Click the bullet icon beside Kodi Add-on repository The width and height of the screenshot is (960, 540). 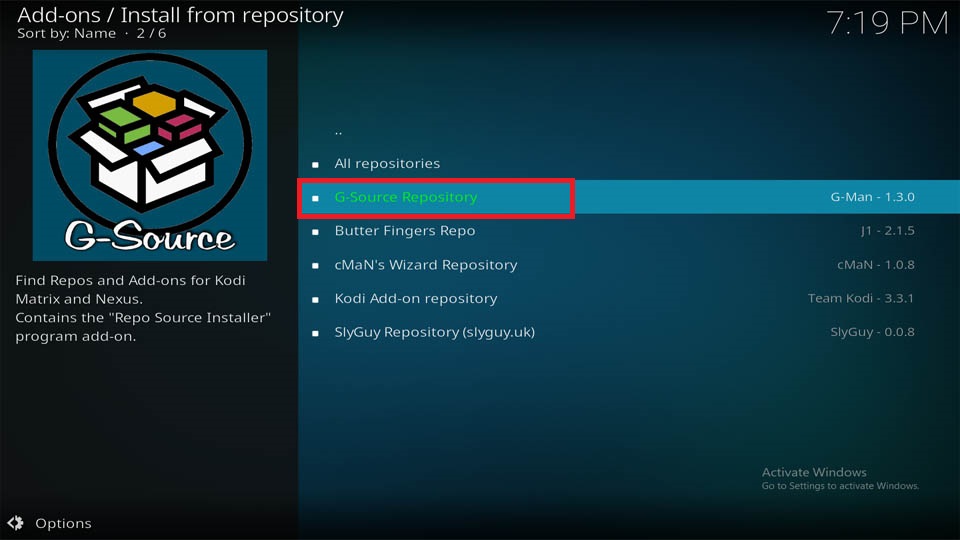pyautogui.click(x=315, y=299)
